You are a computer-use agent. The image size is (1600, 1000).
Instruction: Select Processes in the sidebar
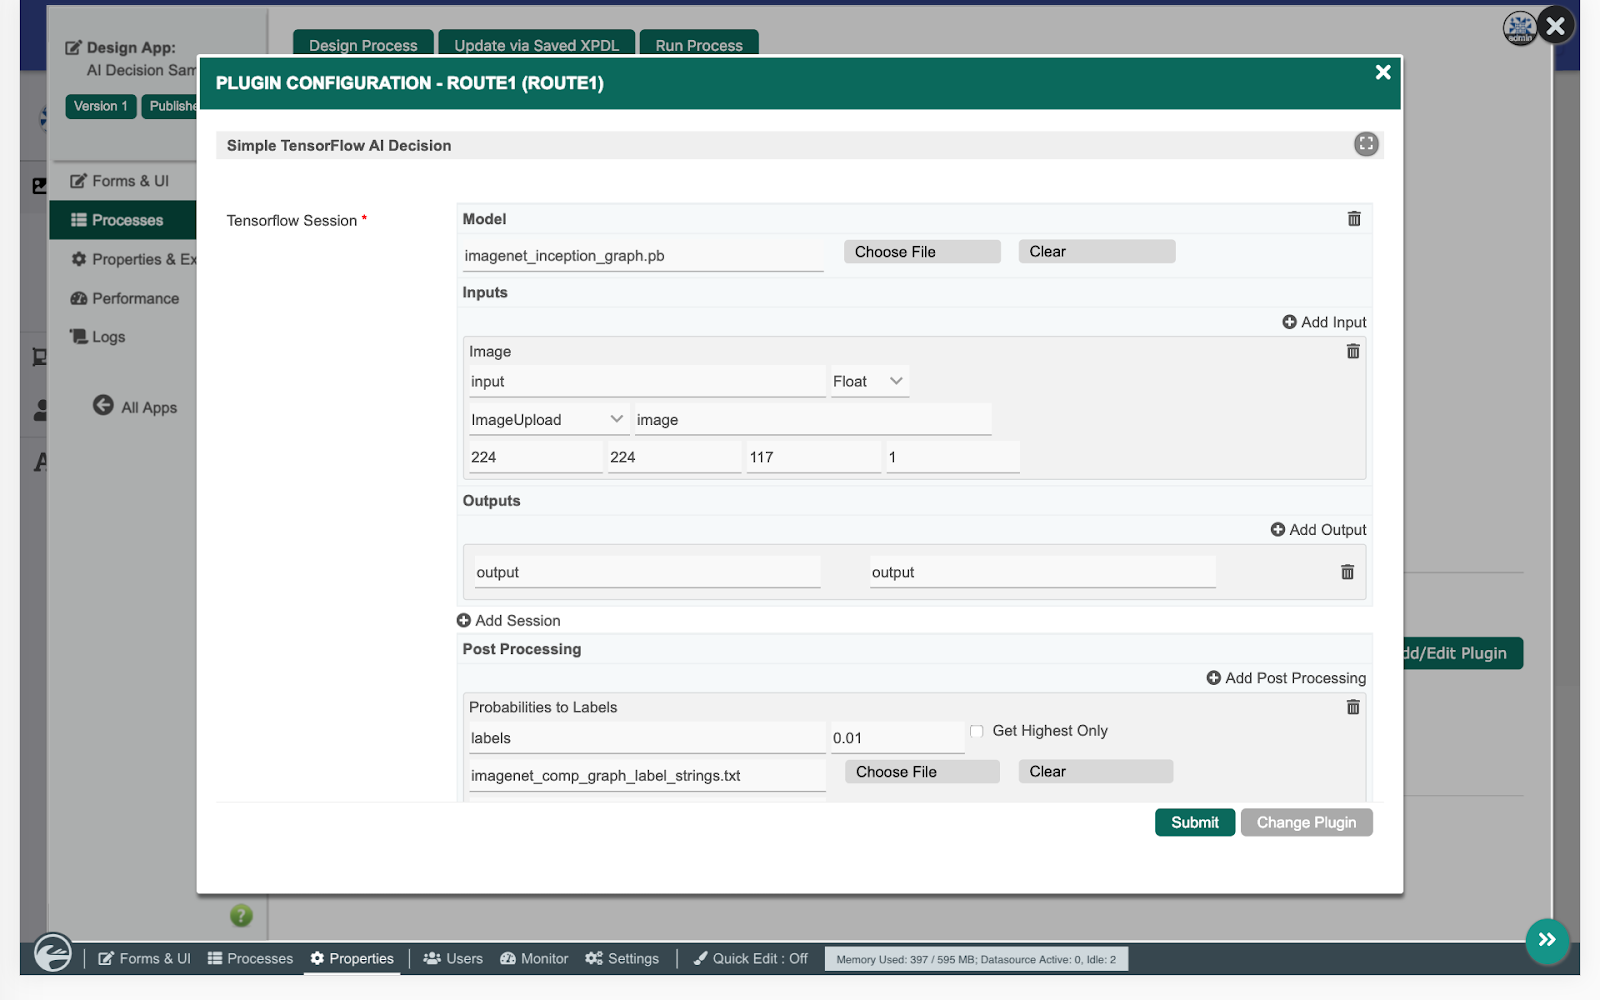click(122, 220)
